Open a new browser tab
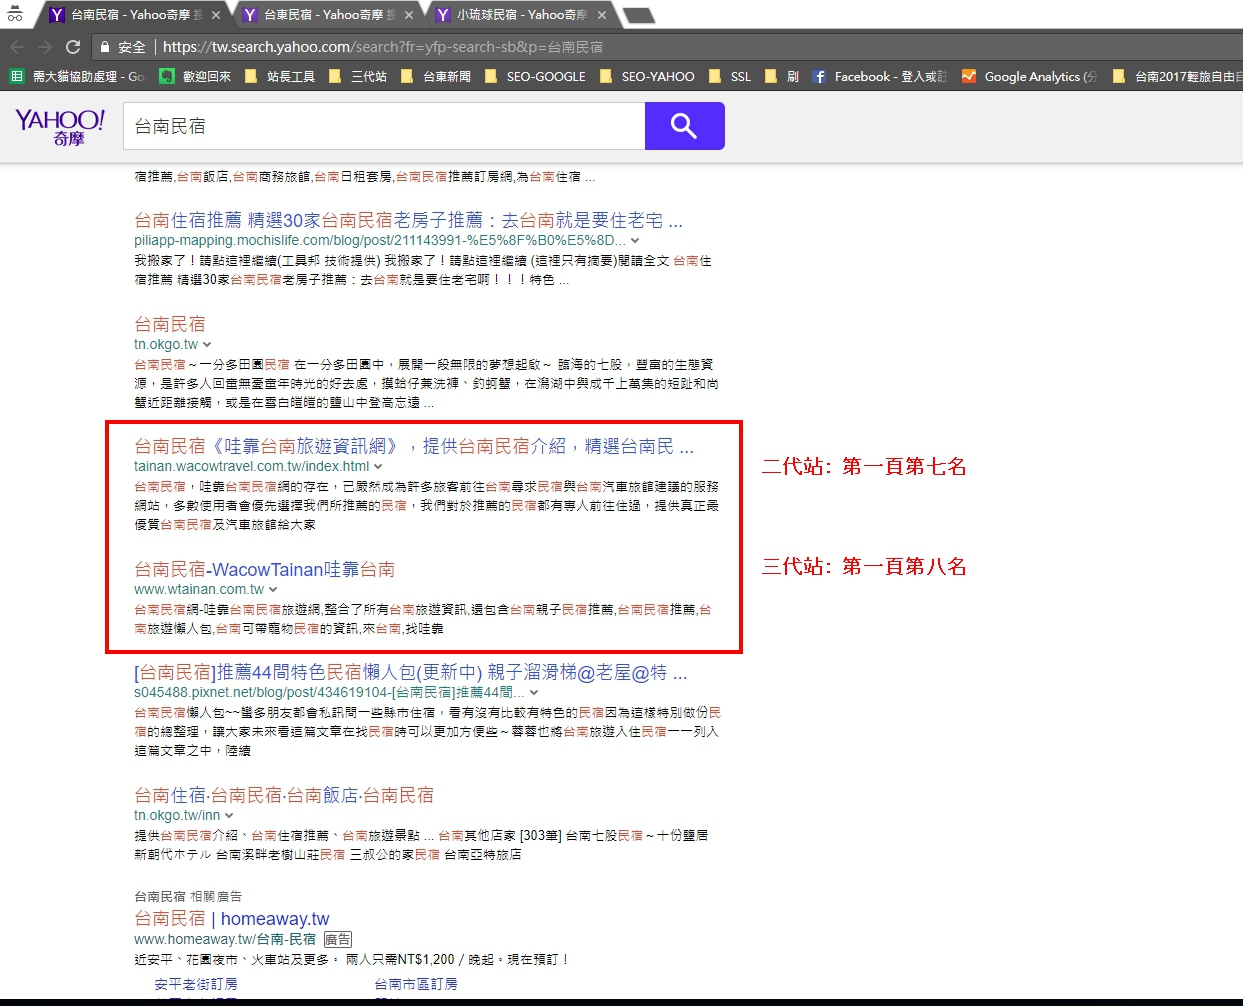1243x1006 pixels. 638,15
